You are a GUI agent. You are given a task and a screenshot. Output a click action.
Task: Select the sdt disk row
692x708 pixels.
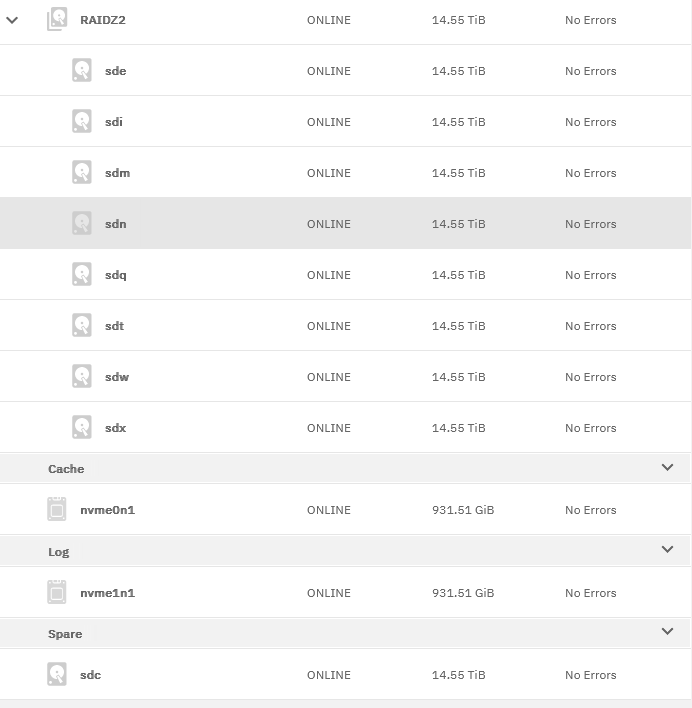[346, 326]
